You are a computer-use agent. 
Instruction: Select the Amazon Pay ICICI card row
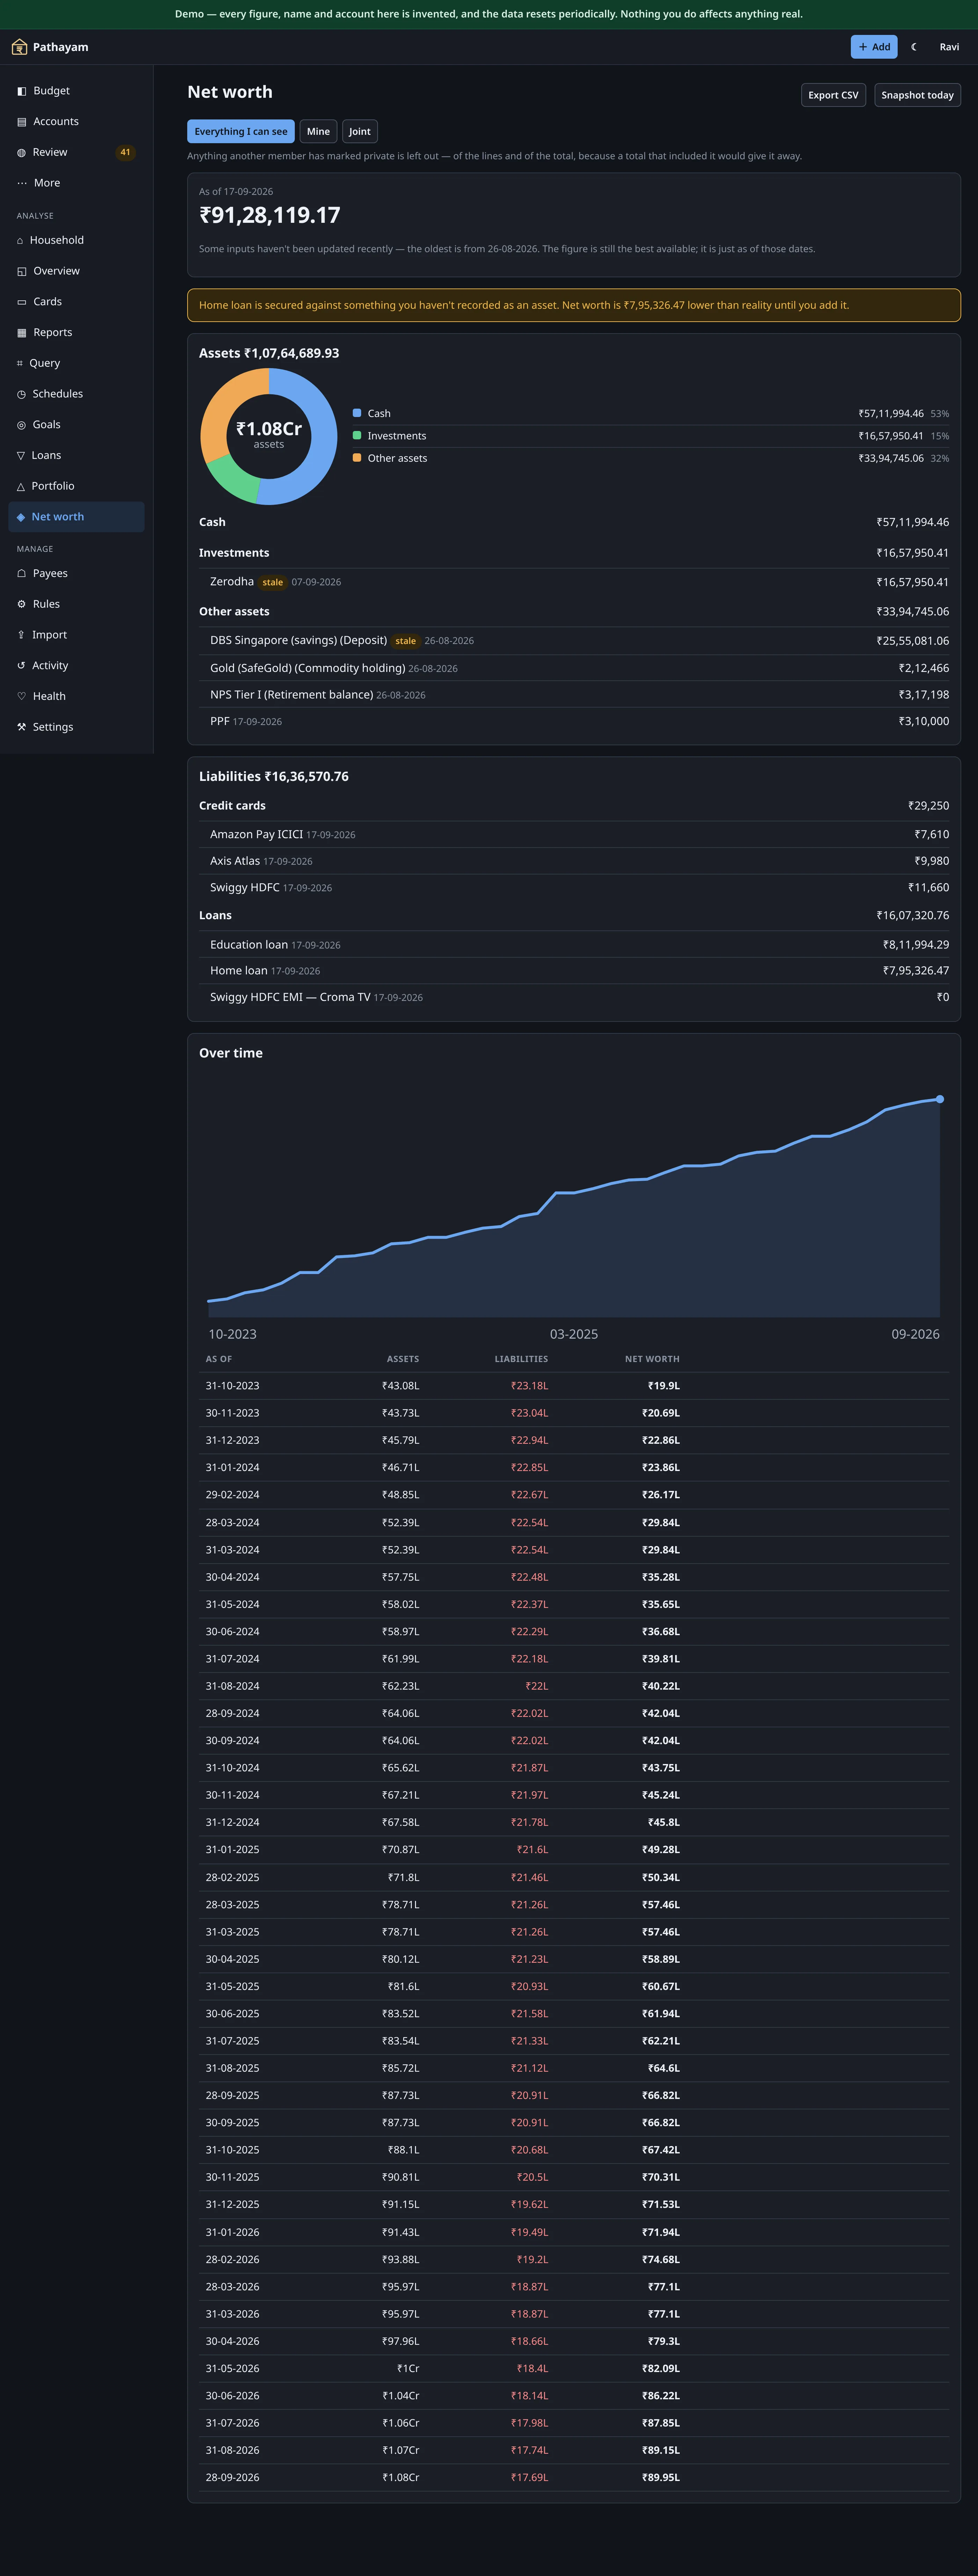574,834
